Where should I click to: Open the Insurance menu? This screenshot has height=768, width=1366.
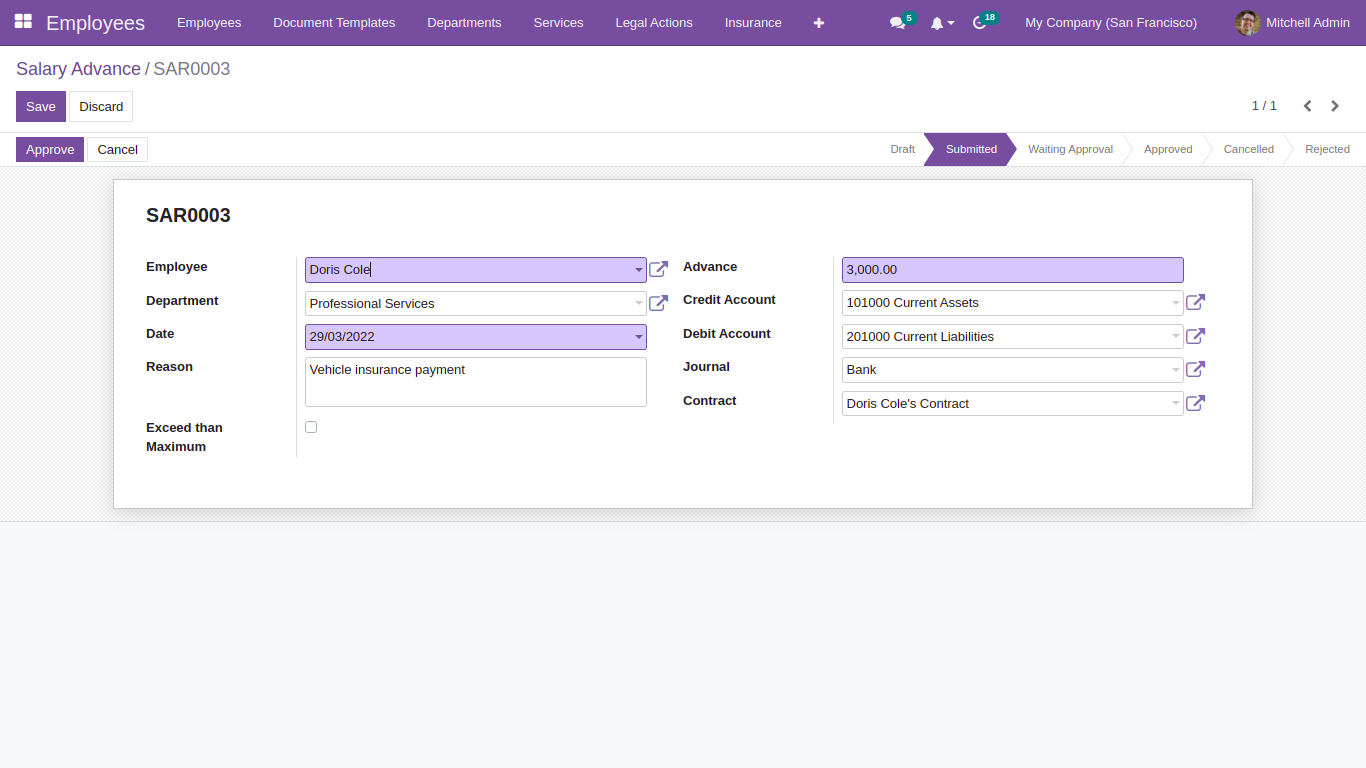click(x=753, y=22)
